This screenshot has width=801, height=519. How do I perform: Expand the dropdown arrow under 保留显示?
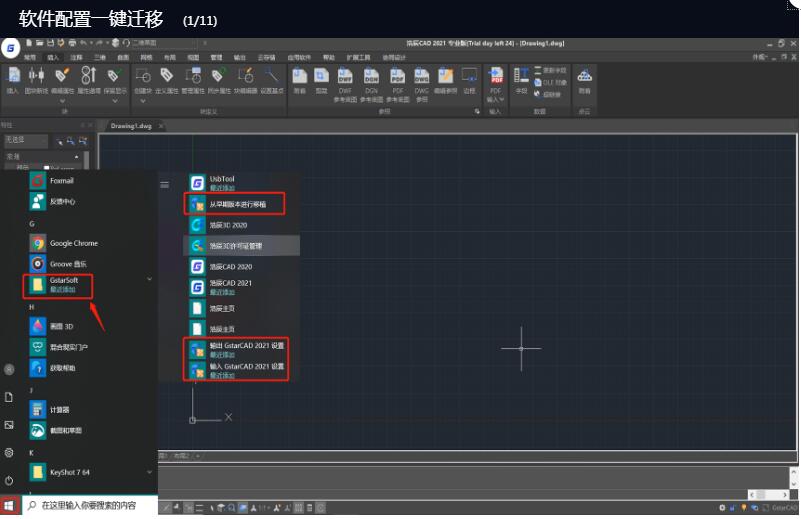115,101
